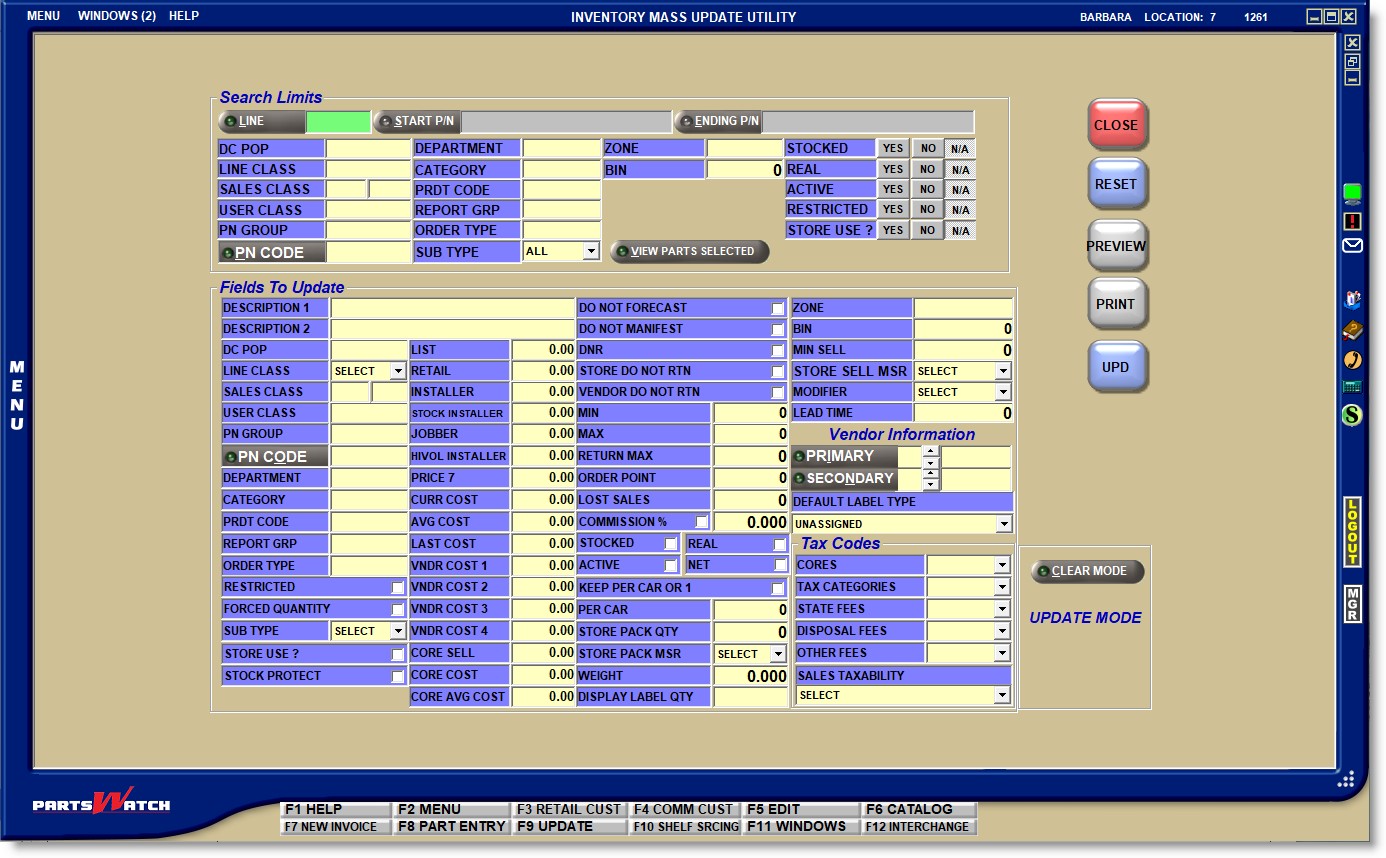Open the WINDOWS (2) menu

[116, 16]
